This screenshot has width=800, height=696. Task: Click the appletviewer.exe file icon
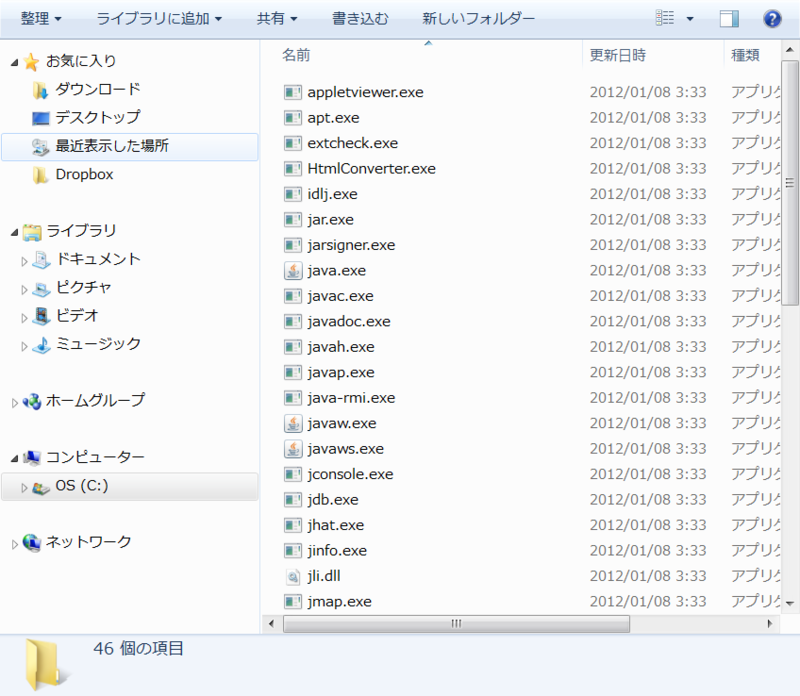[293, 92]
